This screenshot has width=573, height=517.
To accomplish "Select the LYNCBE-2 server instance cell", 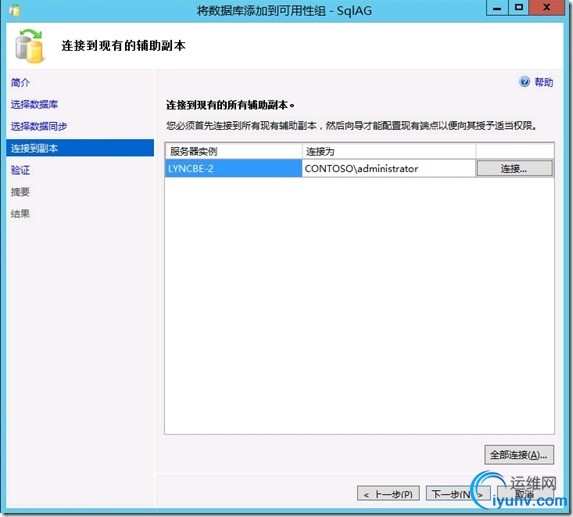I will [x=233, y=168].
